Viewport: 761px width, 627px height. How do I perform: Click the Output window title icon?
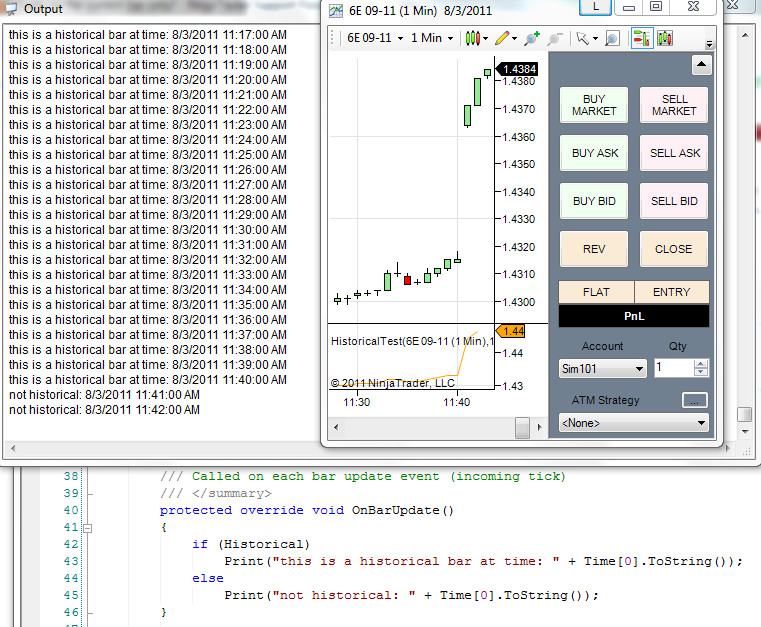pos(11,9)
